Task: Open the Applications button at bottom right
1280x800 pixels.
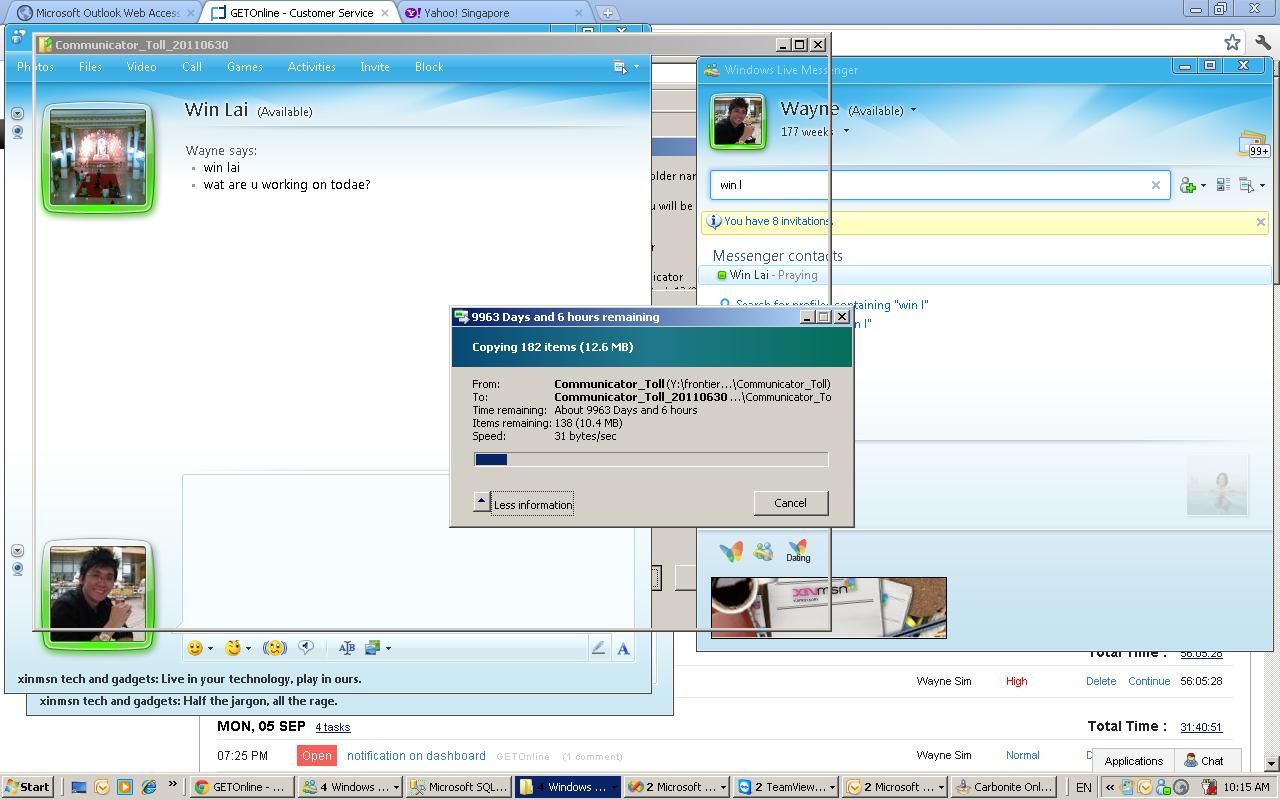Action: 1133,761
